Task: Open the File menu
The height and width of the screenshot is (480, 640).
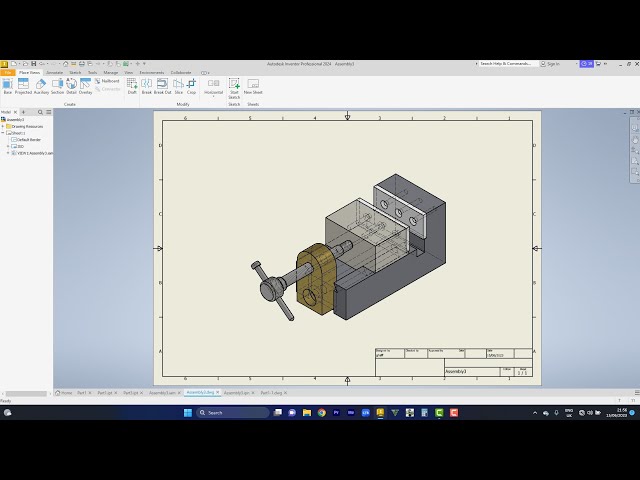Action: click(8, 73)
